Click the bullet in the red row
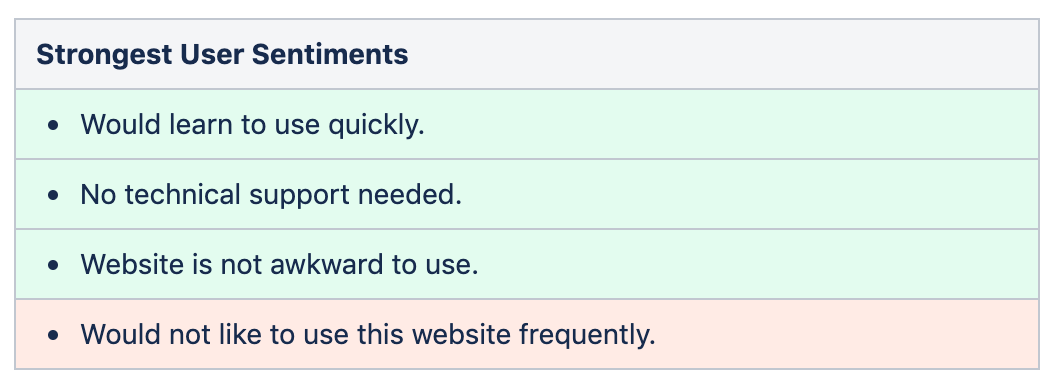1052x386 pixels. [x=54, y=334]
